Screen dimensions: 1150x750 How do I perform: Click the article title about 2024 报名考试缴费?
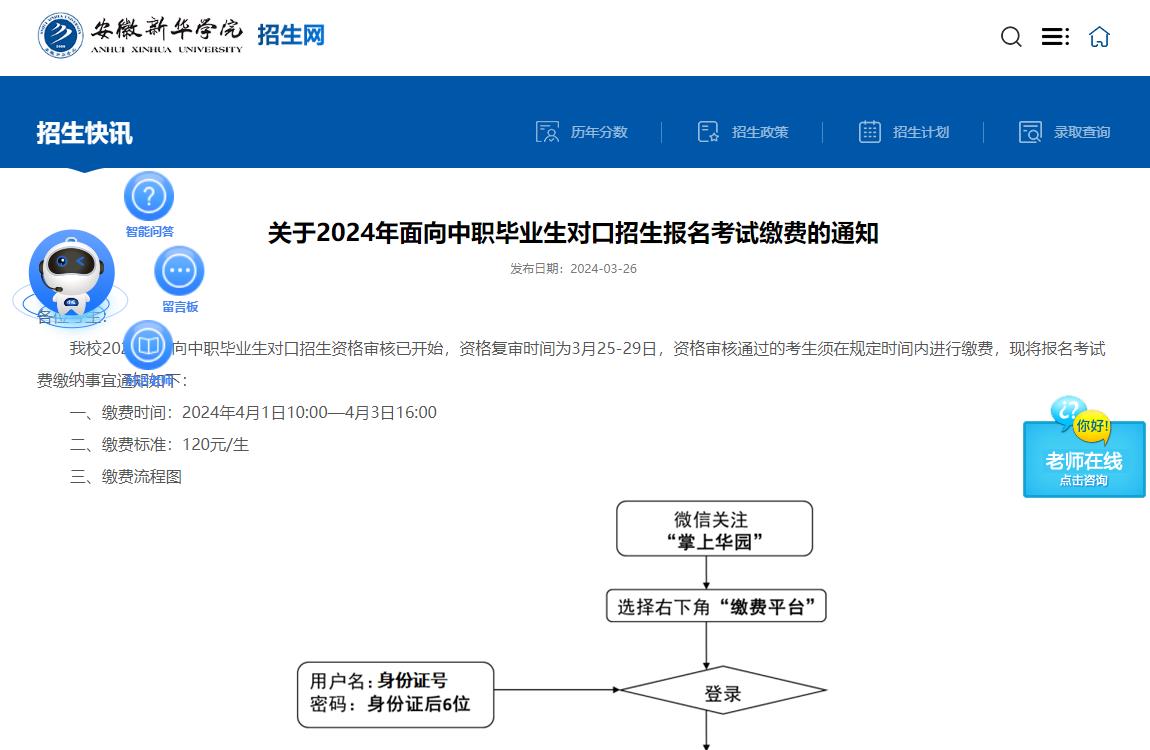click(x=573, y=233)
